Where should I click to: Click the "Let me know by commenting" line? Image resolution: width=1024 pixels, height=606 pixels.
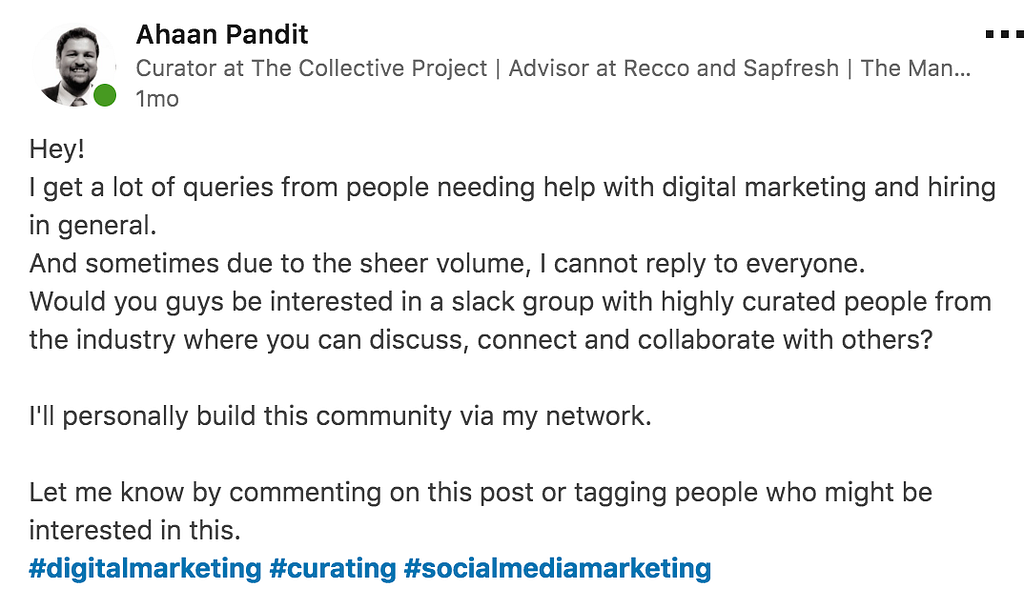click(480, 491)
